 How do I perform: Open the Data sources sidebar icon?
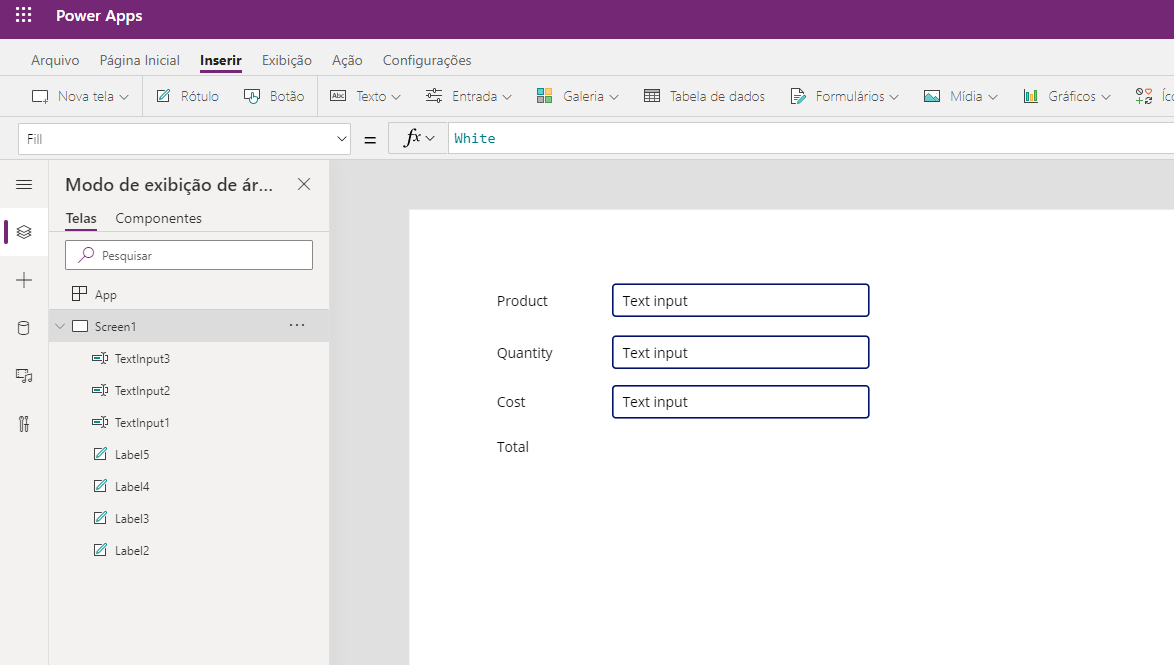click(23, 327)
